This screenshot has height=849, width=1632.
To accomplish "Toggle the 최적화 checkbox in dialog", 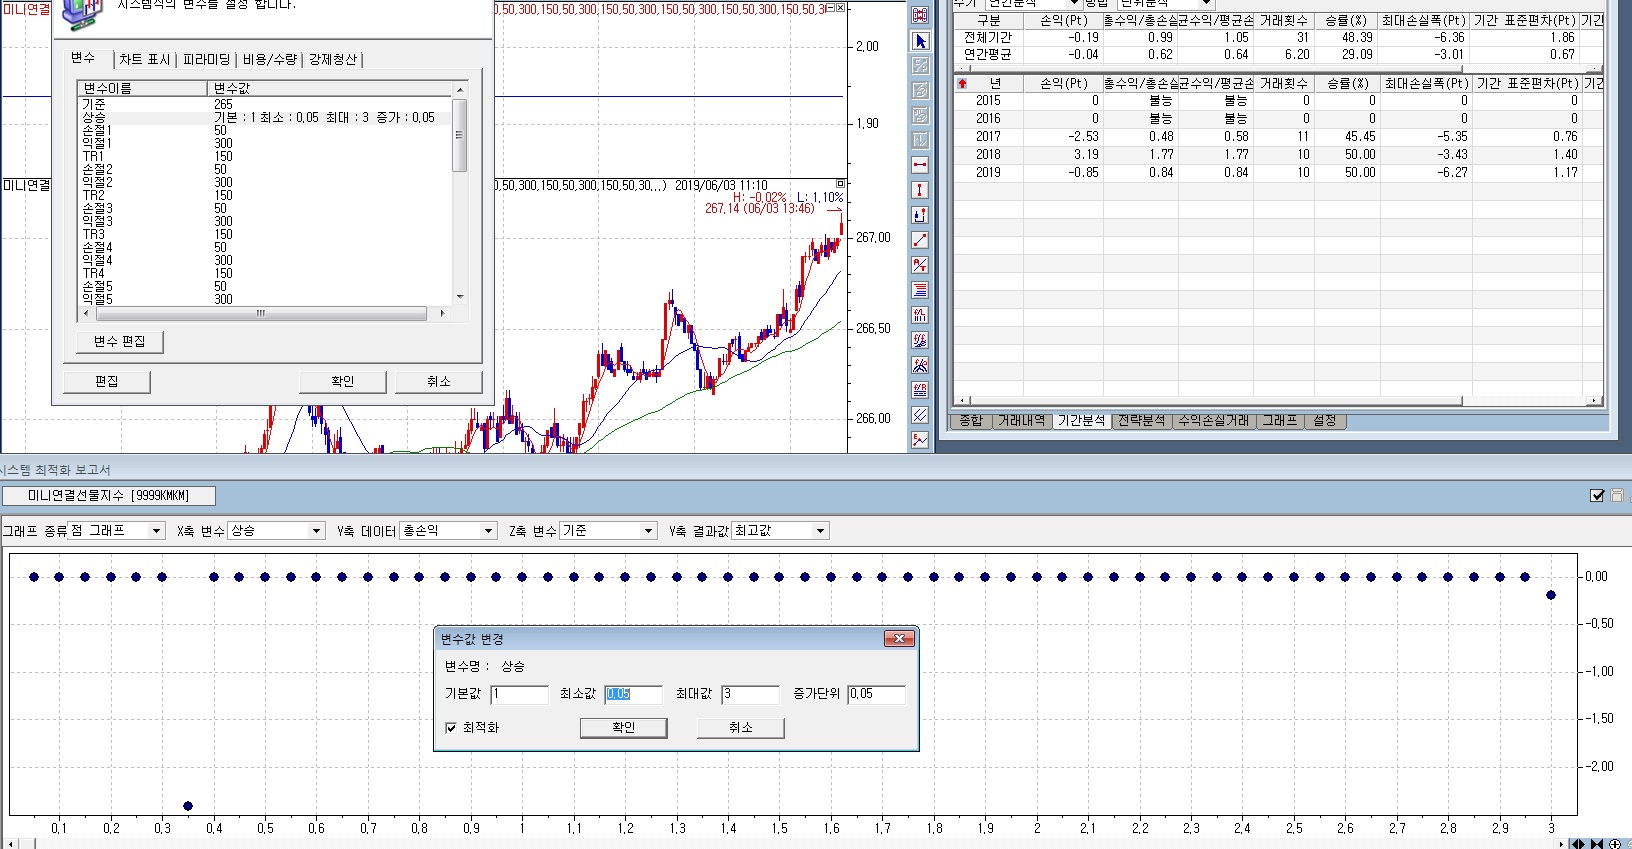I will [x=451, y=728].
